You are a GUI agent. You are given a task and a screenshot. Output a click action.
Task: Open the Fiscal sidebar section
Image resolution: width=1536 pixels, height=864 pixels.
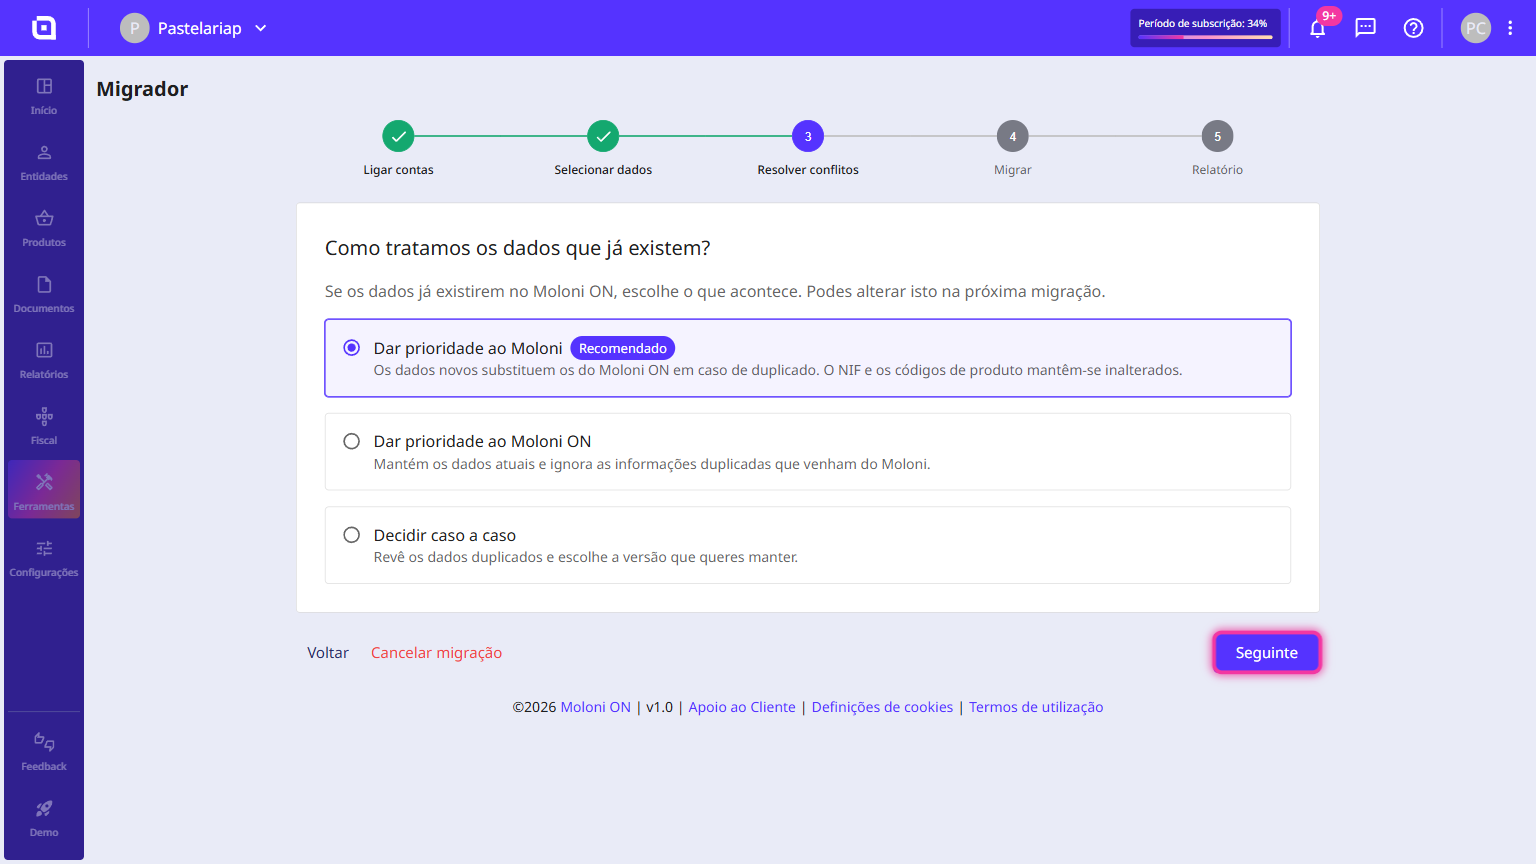[x=44, y=426]
